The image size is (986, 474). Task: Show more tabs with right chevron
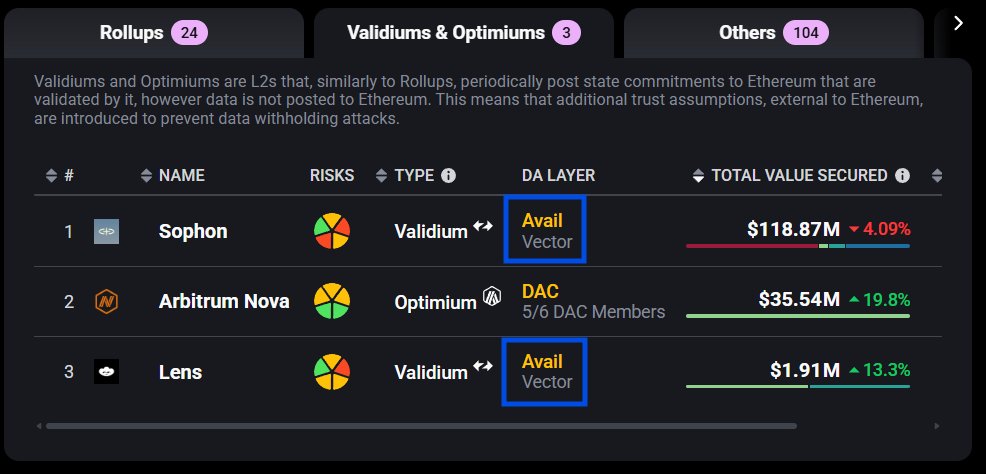coord(958,23)
